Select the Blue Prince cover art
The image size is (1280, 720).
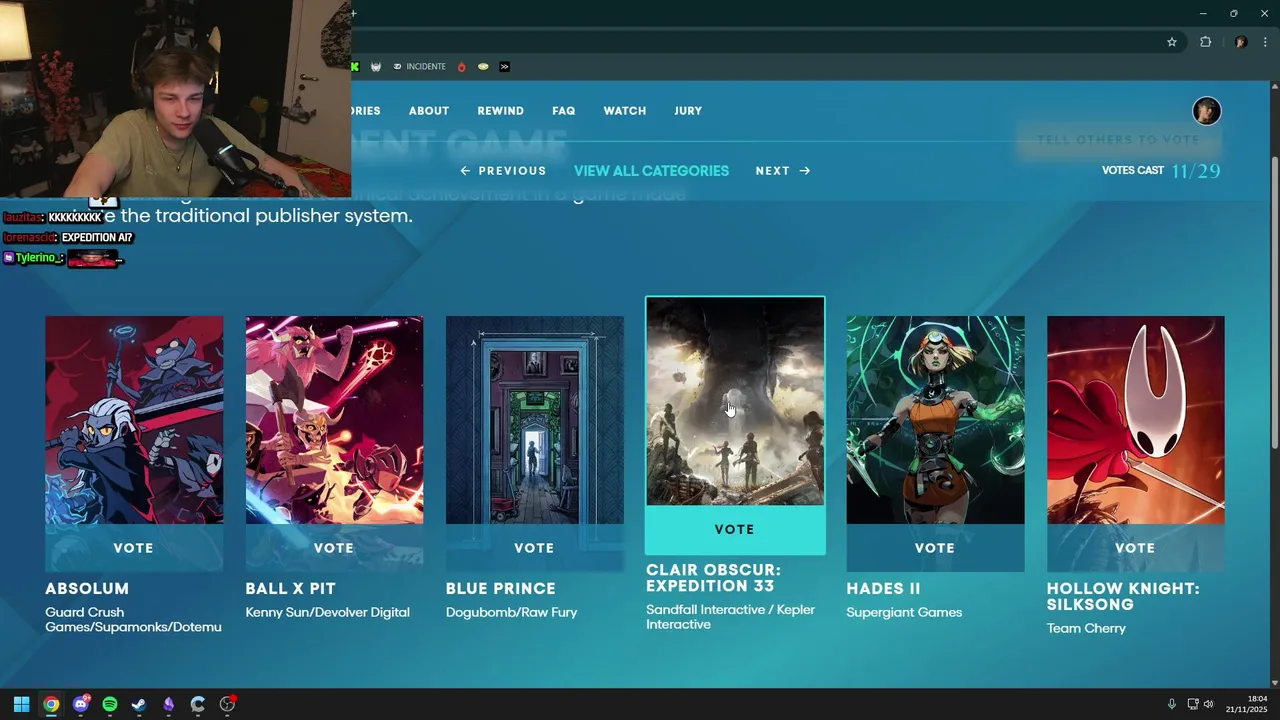534,420
